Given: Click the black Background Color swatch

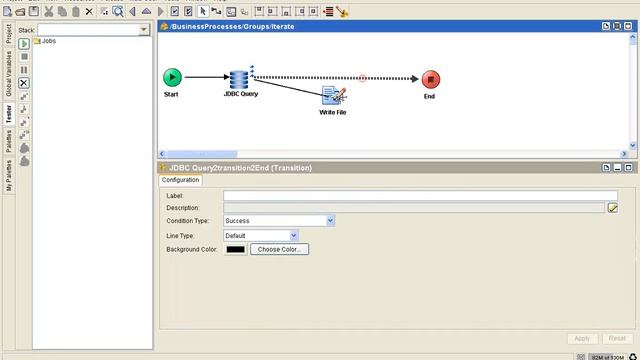Looking at the screenshot, I should tap(236, 249).
